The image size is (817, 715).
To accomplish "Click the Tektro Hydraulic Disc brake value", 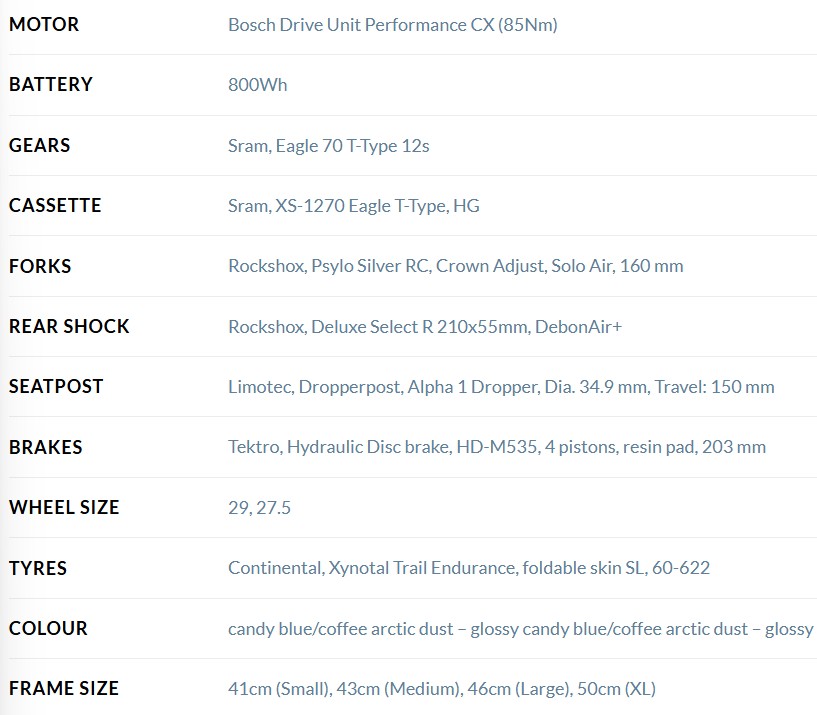I will (x=497, y=447).
